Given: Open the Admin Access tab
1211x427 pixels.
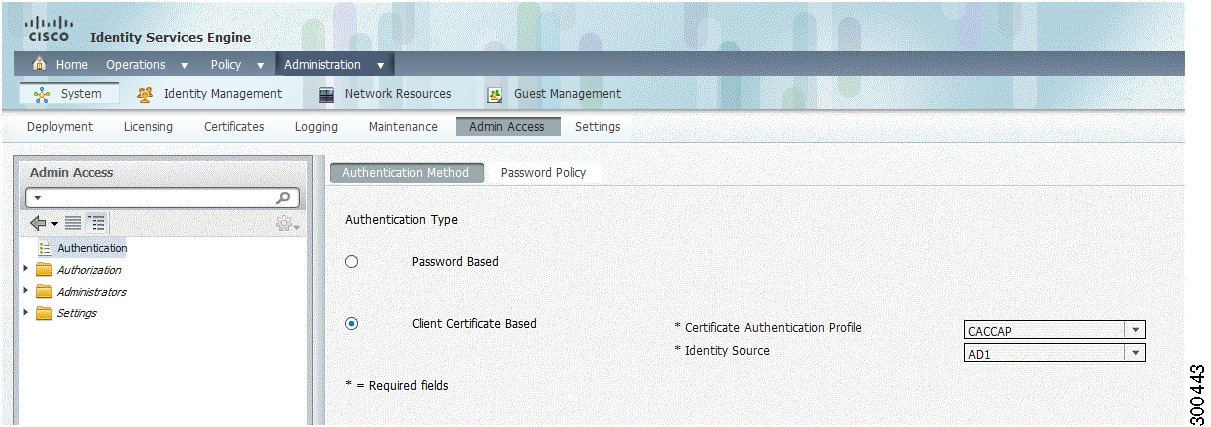Looking at the screenshot, I should click(x=507, y=127).
